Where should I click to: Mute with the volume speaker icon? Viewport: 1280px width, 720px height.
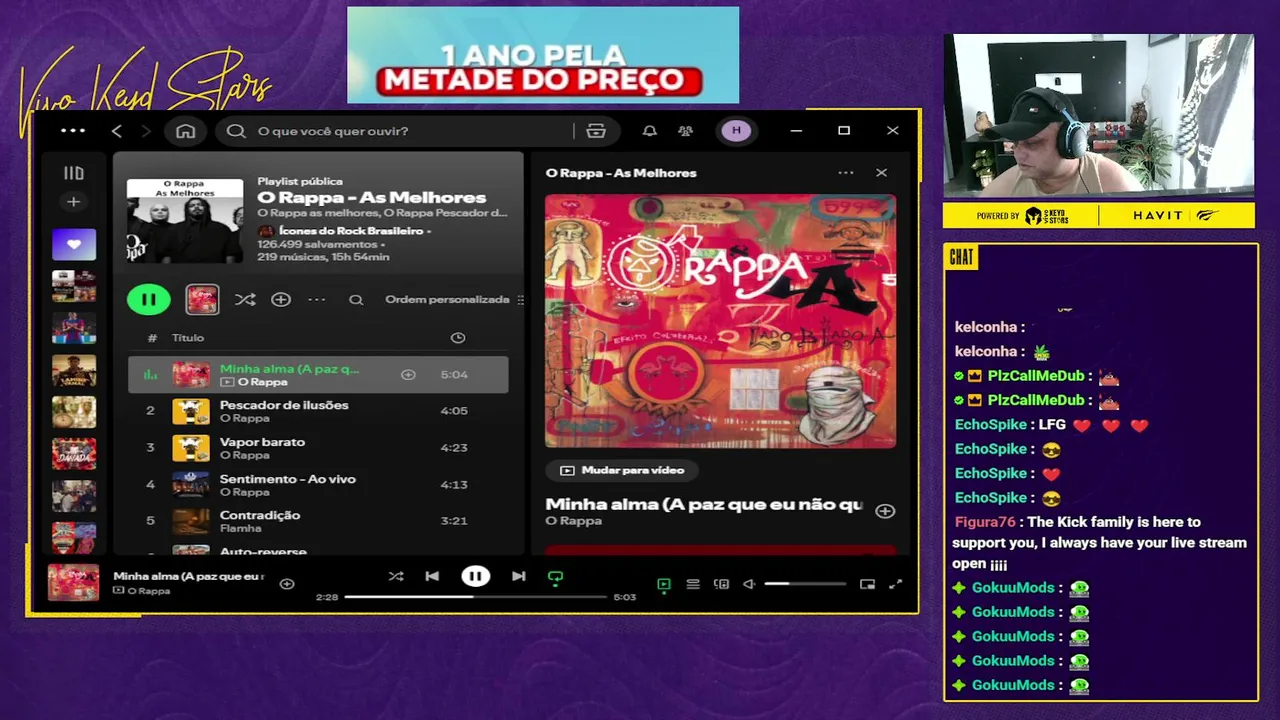click(749, 584)
